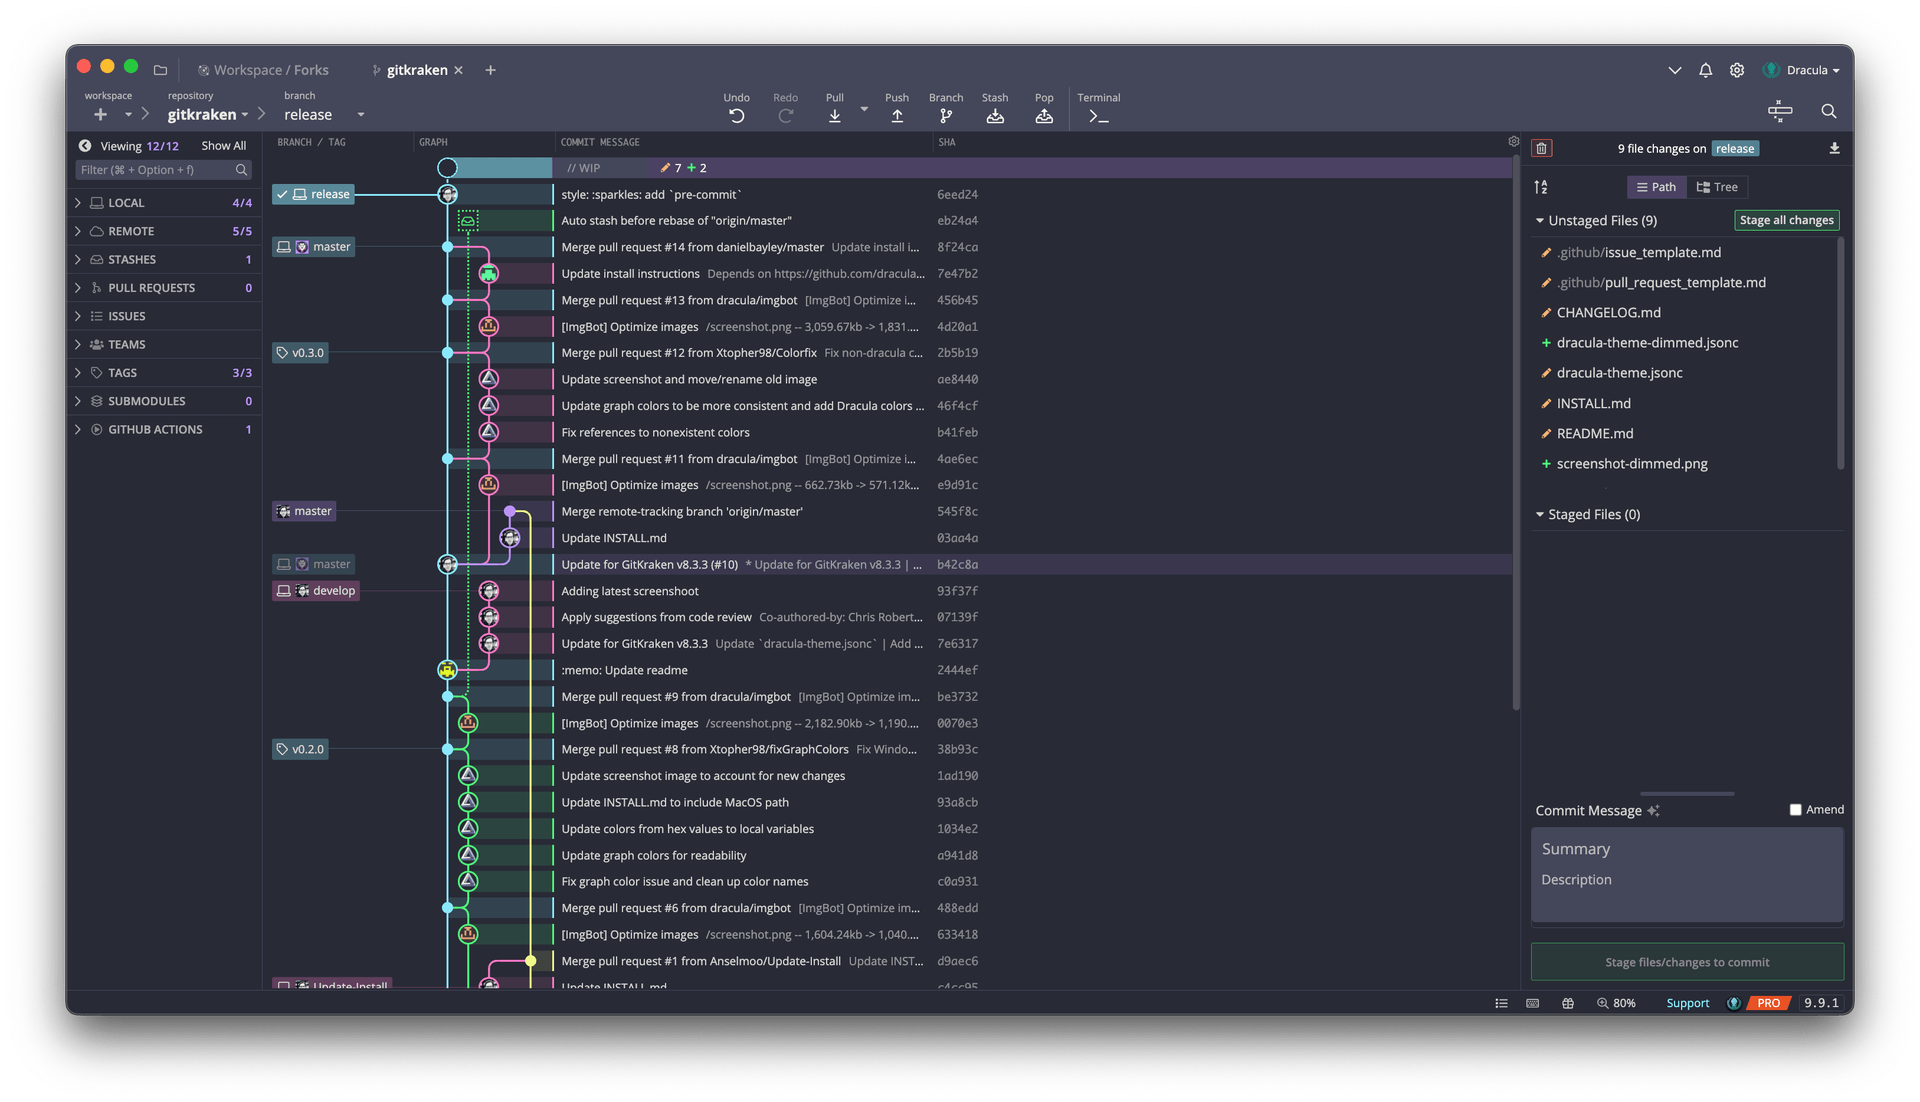This screenshot has height=1102, width=1920.
Task: Click Stage files/changes to commit button
Action: click(1687, 961)
